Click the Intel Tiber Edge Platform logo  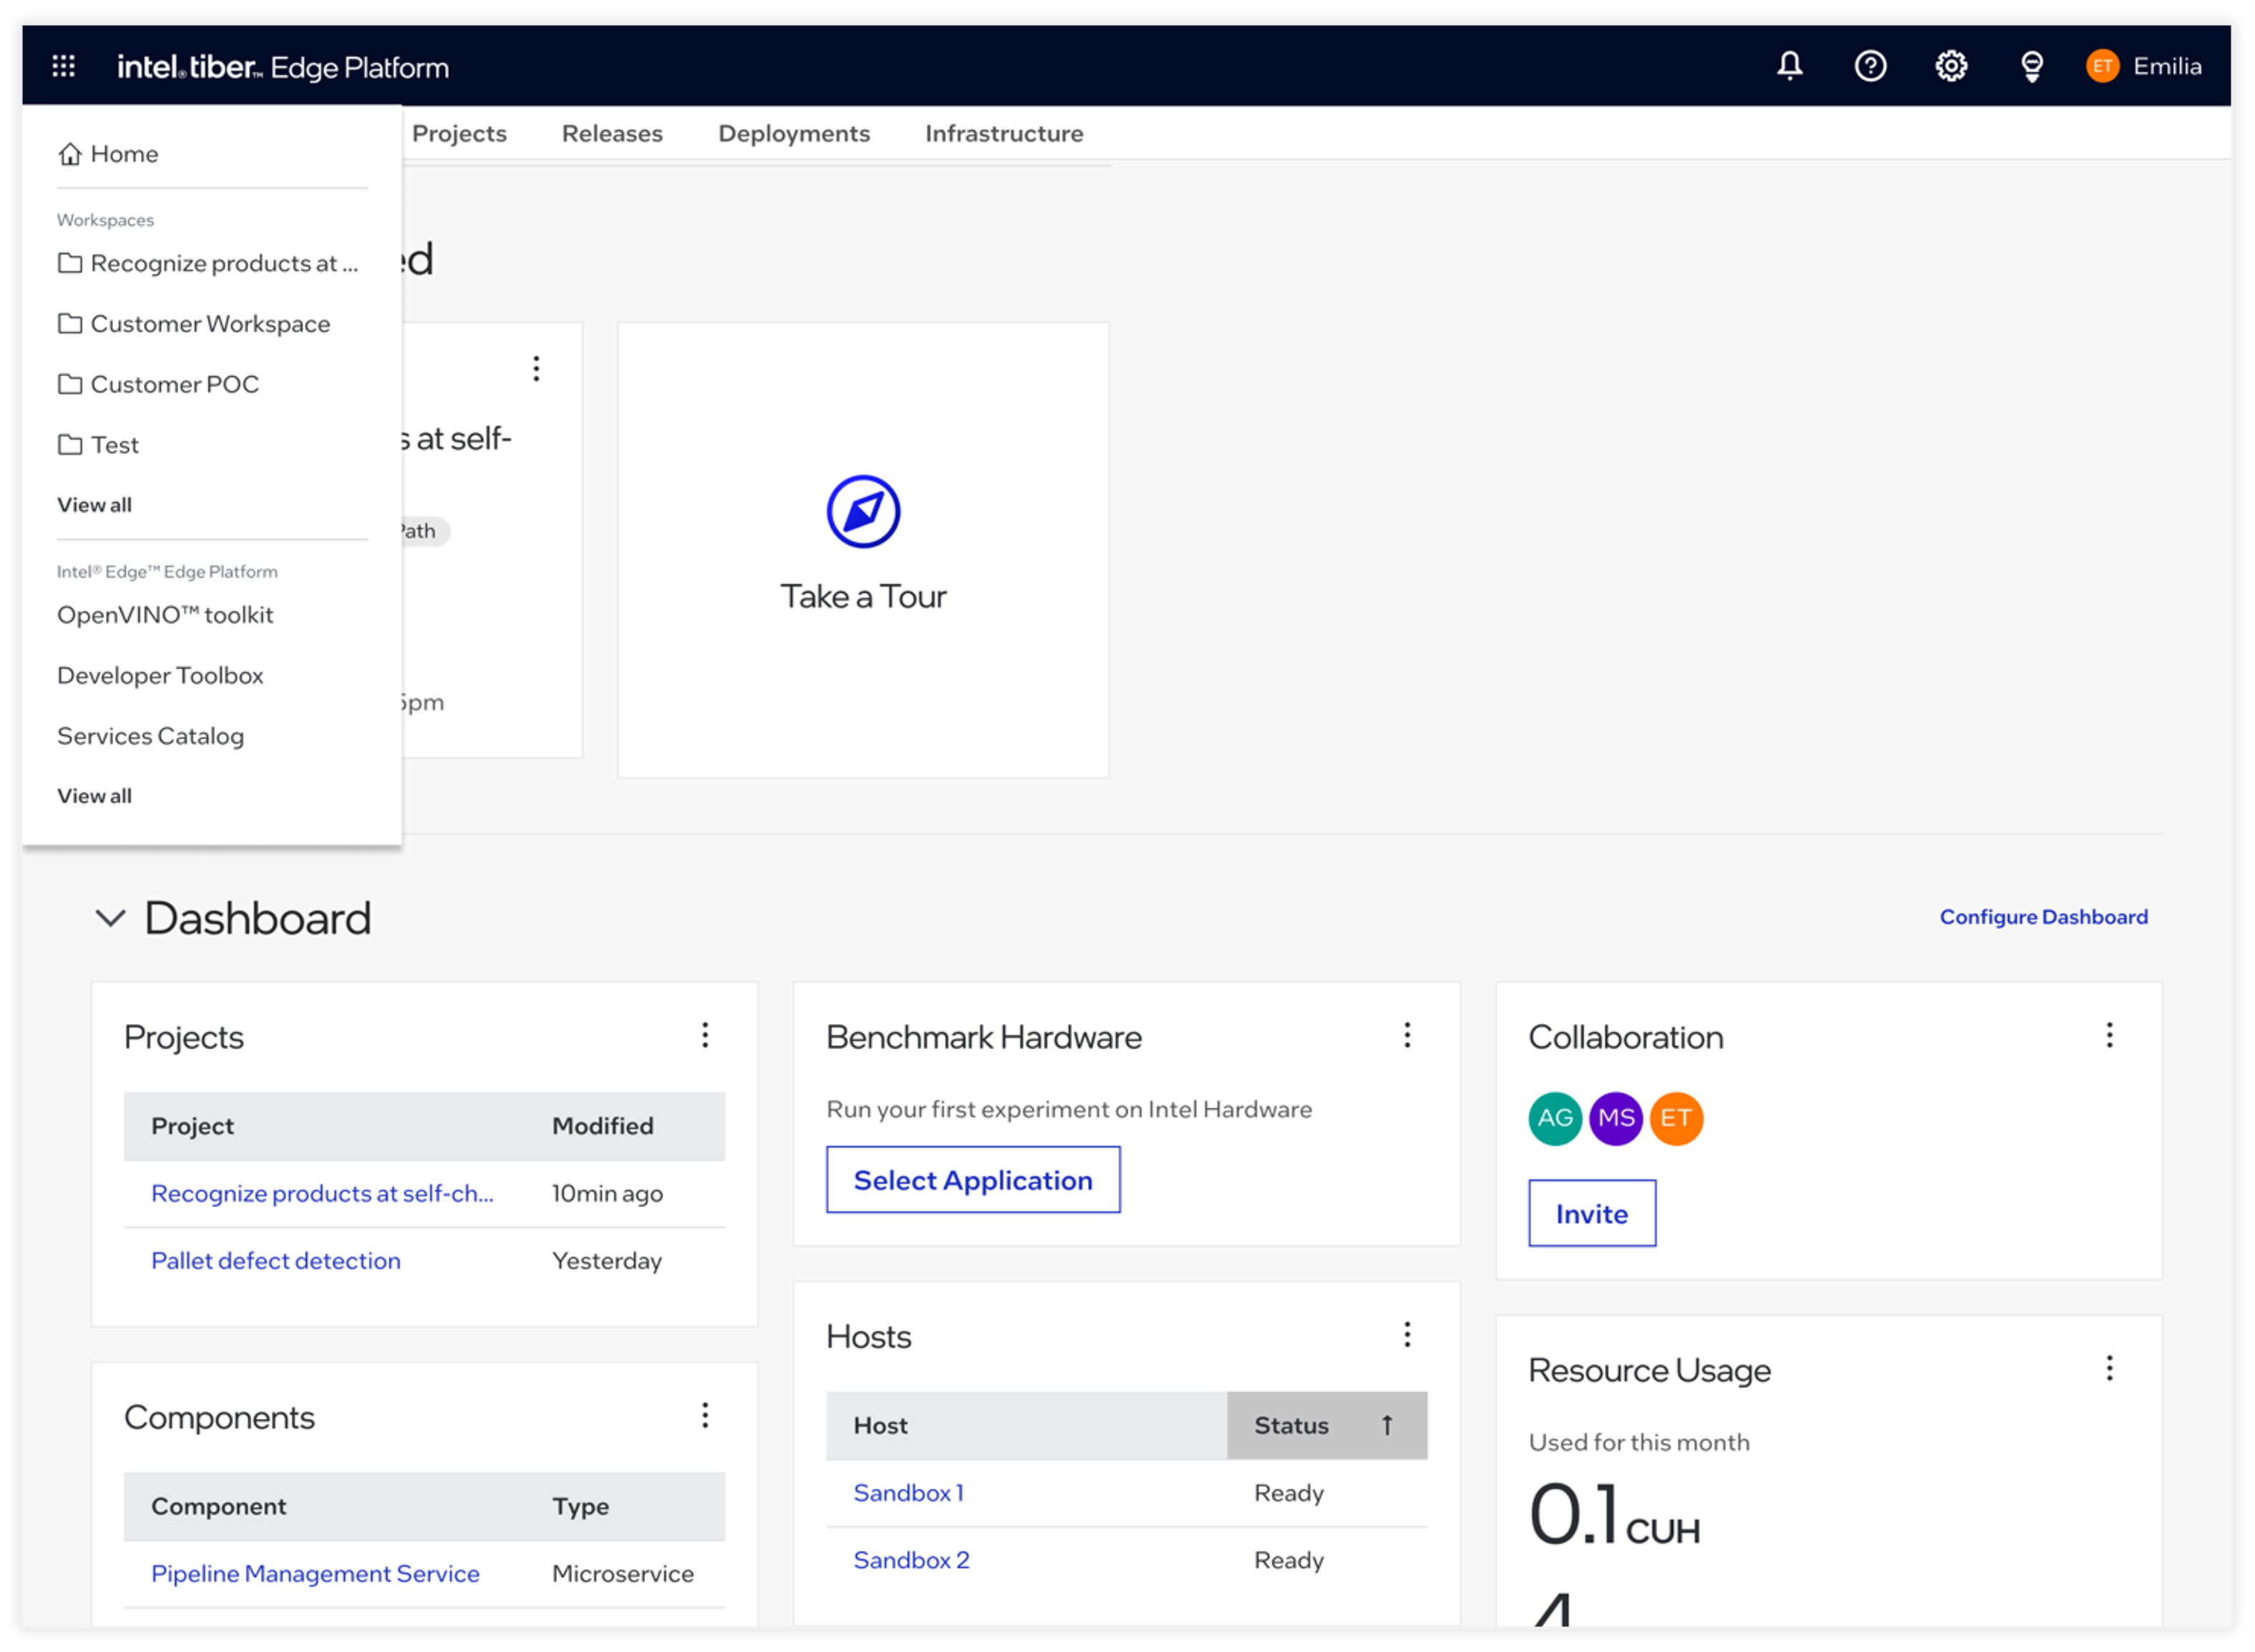pyautogui.click(x=283, y=67)
